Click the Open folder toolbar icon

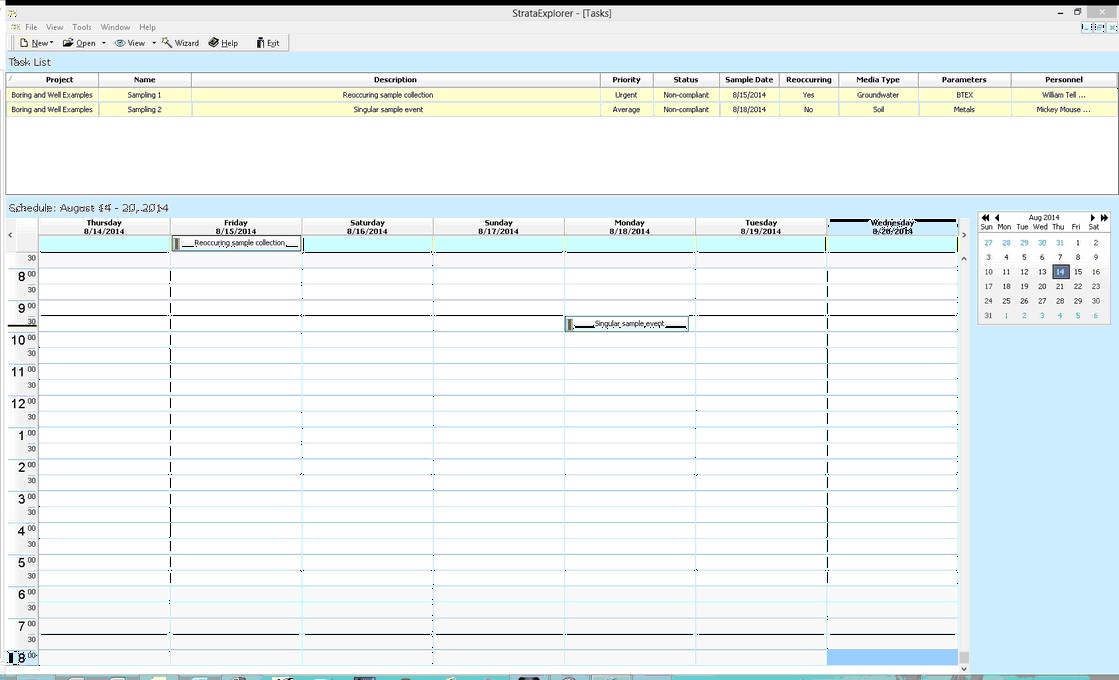68,43
